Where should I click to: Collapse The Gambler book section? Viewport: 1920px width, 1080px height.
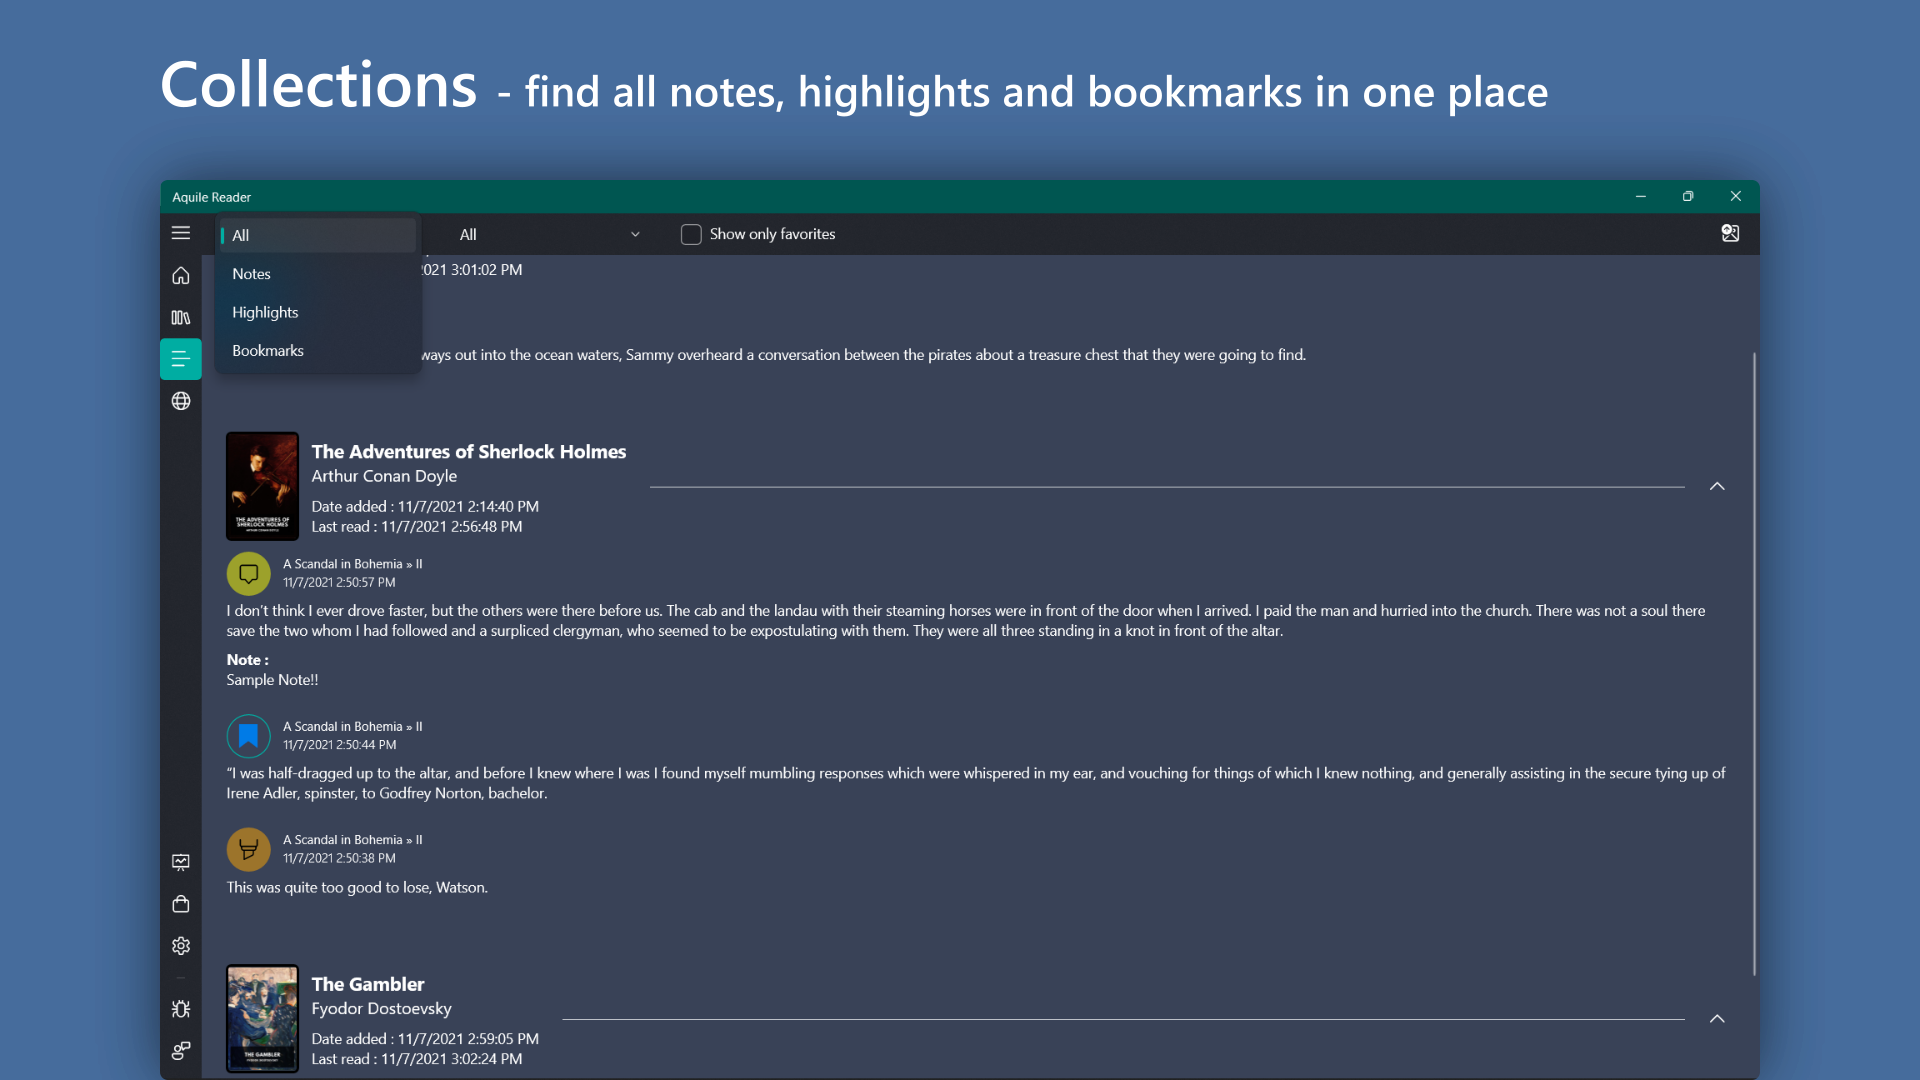tap(1717, 1019)
